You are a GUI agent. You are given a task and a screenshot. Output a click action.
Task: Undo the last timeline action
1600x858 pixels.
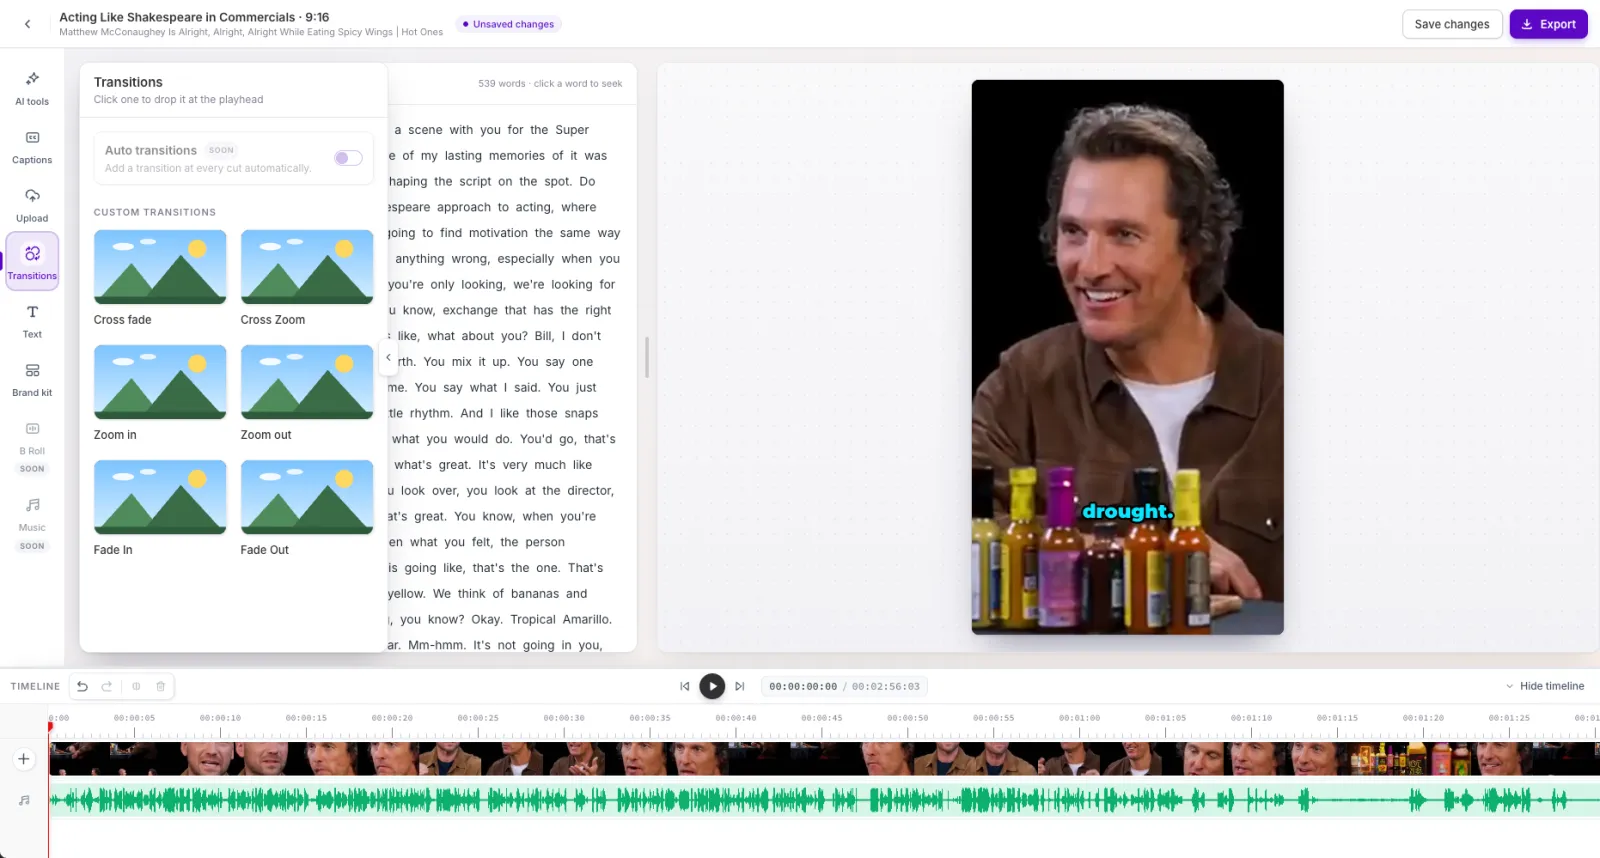[82, 686]
